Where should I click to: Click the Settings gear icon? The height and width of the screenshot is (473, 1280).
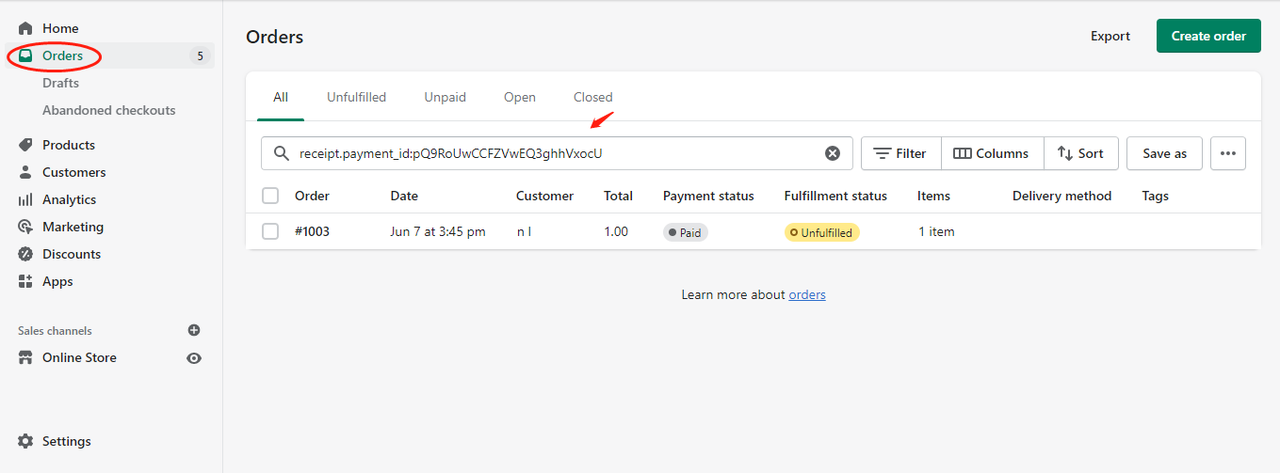(26, 441)
